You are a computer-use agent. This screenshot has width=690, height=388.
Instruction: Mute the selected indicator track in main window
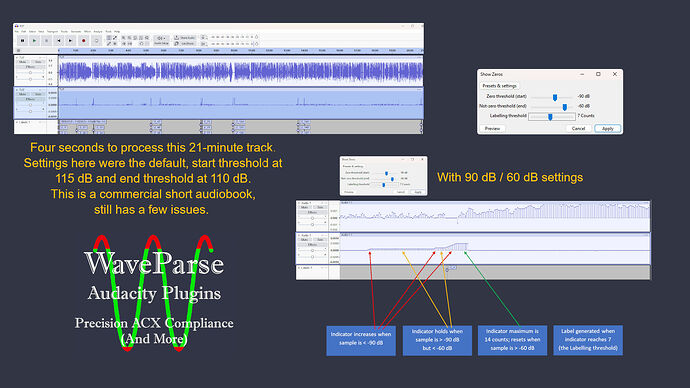[x=22, y=94]
